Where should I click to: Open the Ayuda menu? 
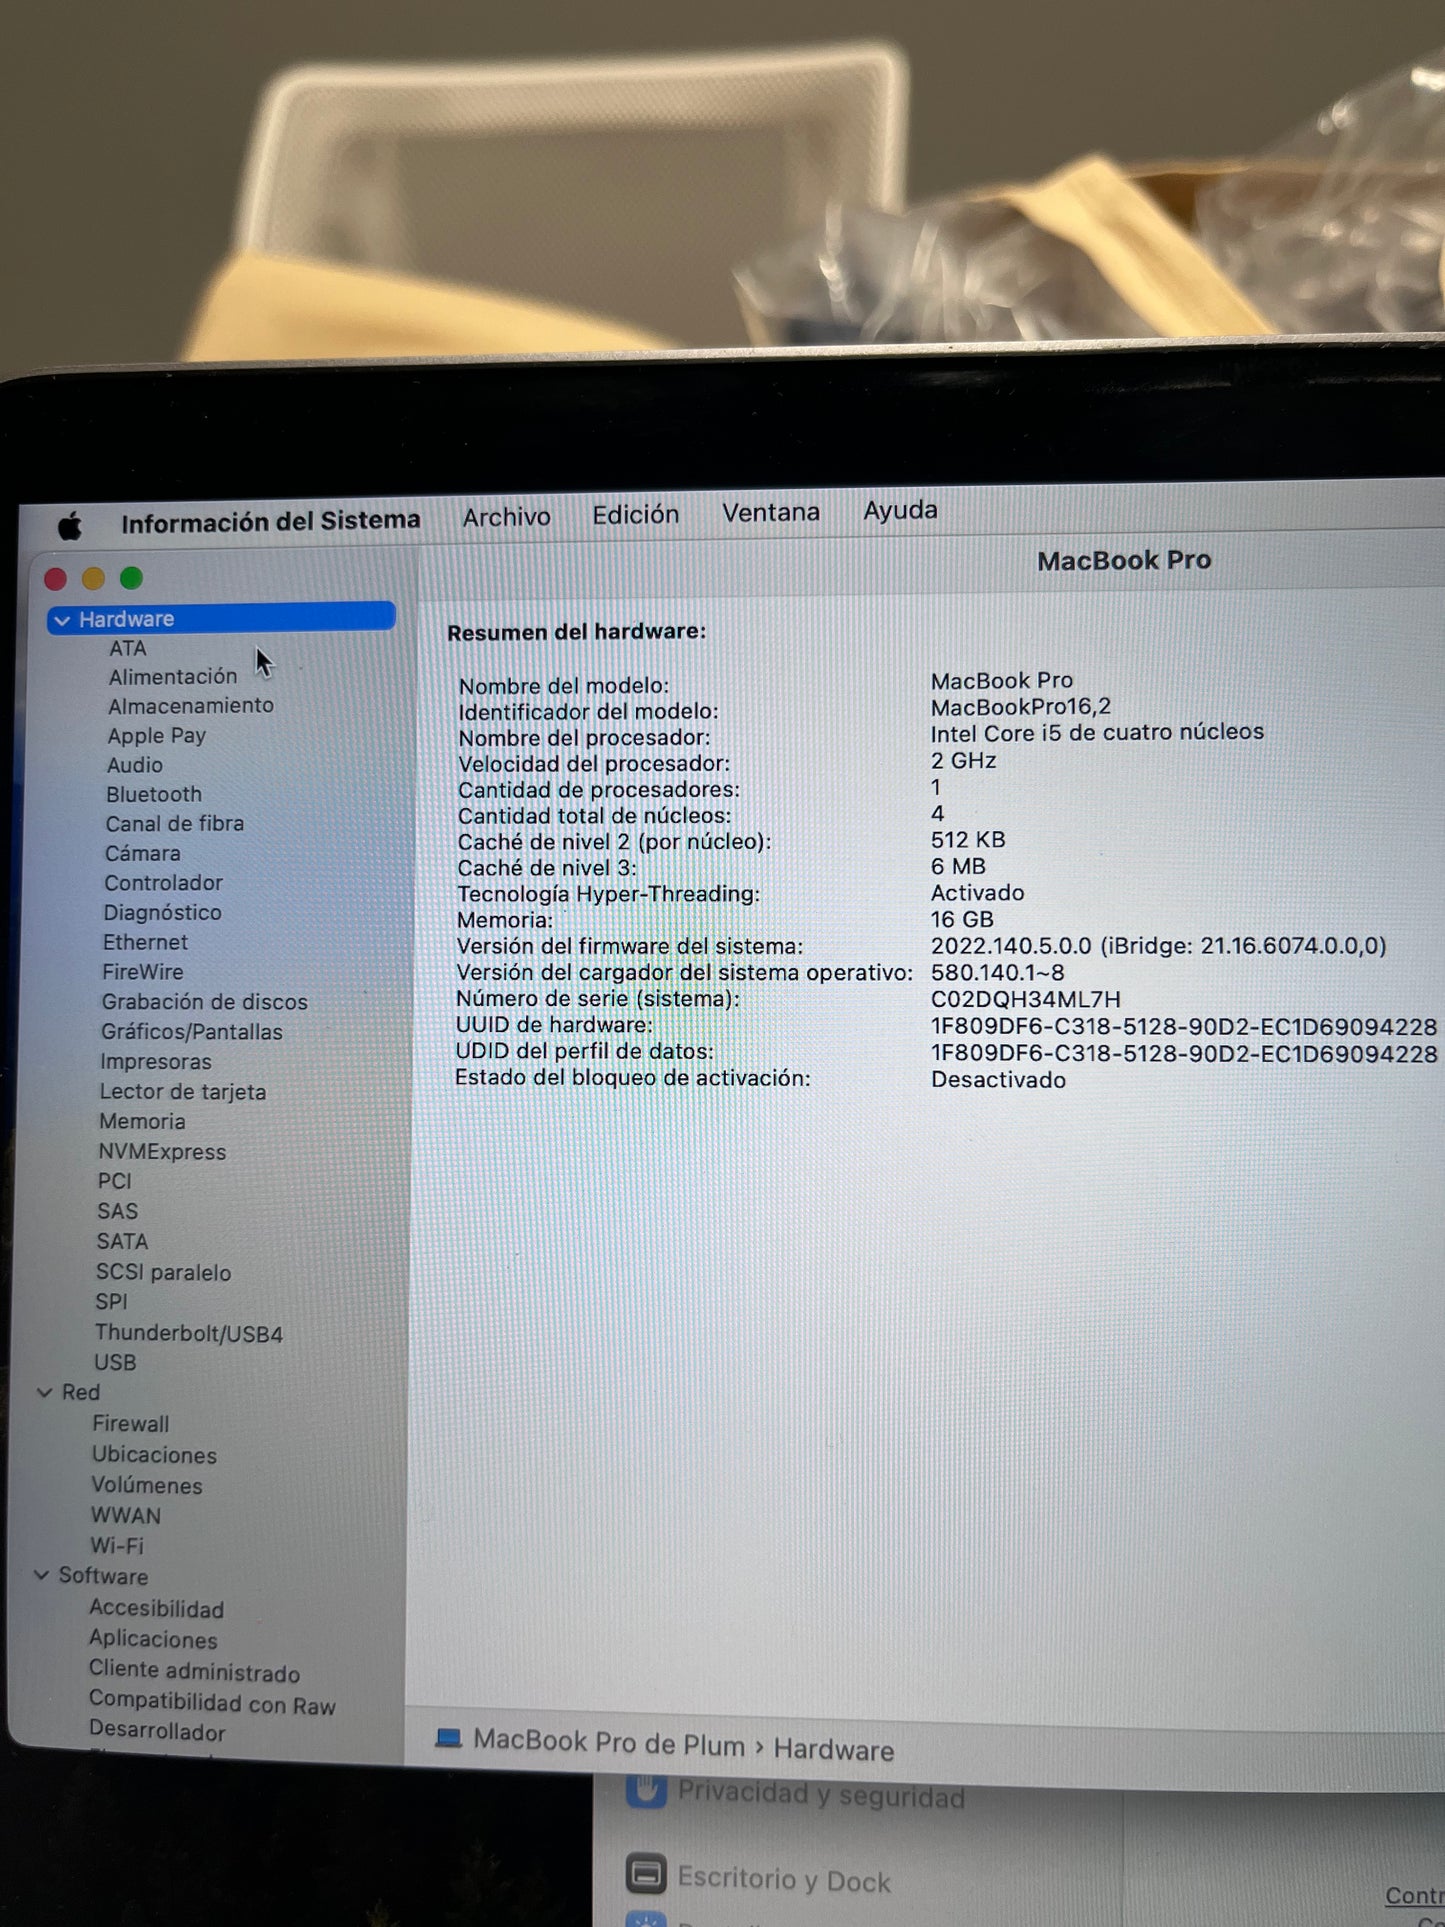(900, 511)
